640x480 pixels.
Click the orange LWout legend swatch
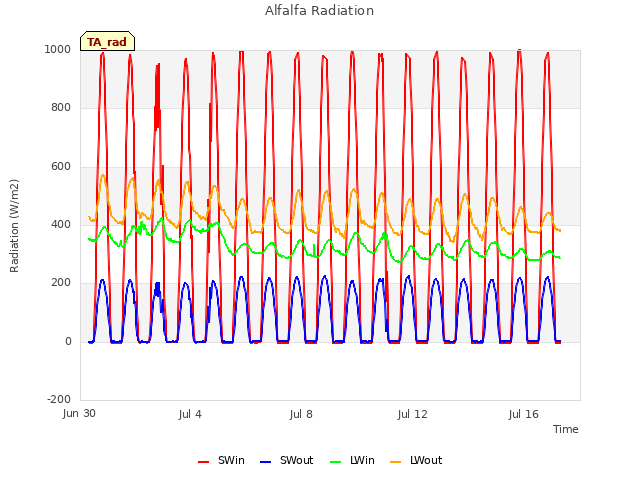[396, 462]
